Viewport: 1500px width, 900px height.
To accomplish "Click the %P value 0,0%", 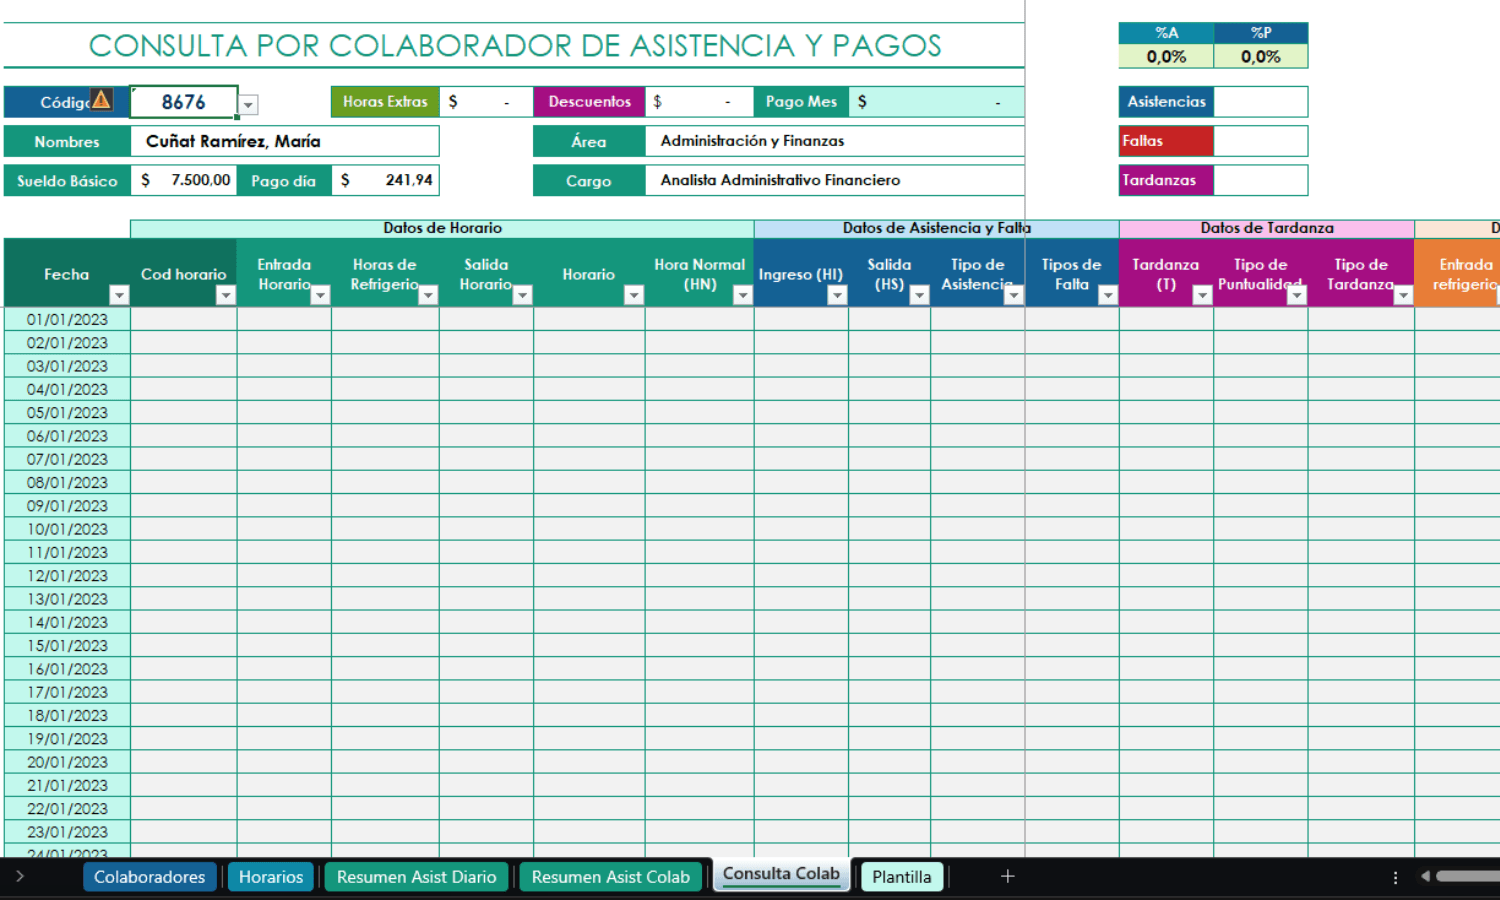I will [x=1260, y=57].
